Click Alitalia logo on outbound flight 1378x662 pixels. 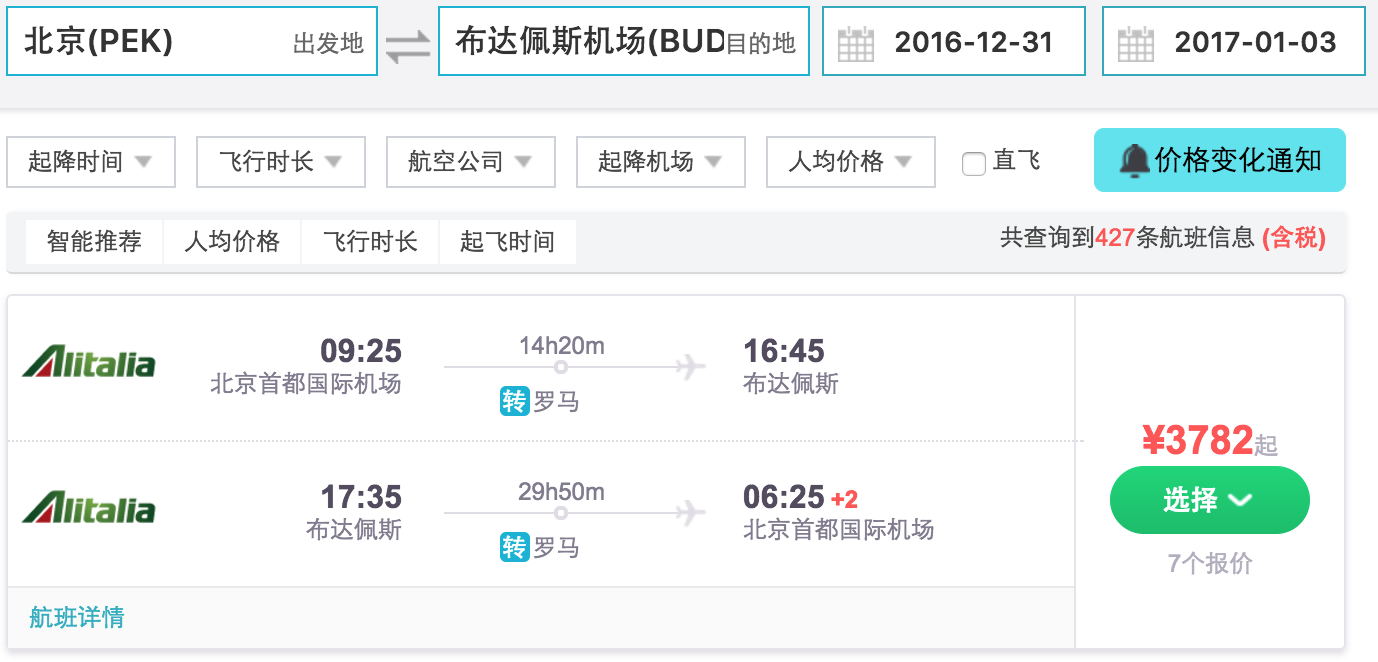(x=89, y=361)
